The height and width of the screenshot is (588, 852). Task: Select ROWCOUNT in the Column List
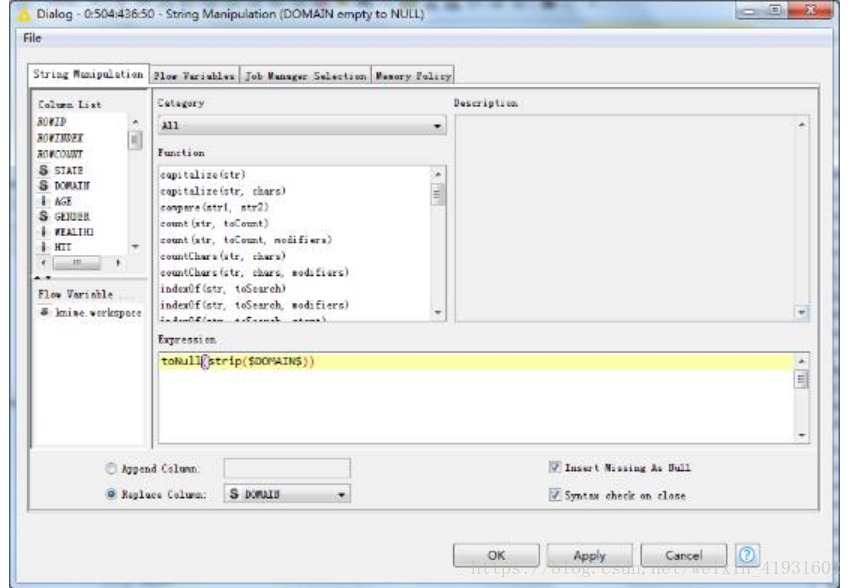coord(60,154)
